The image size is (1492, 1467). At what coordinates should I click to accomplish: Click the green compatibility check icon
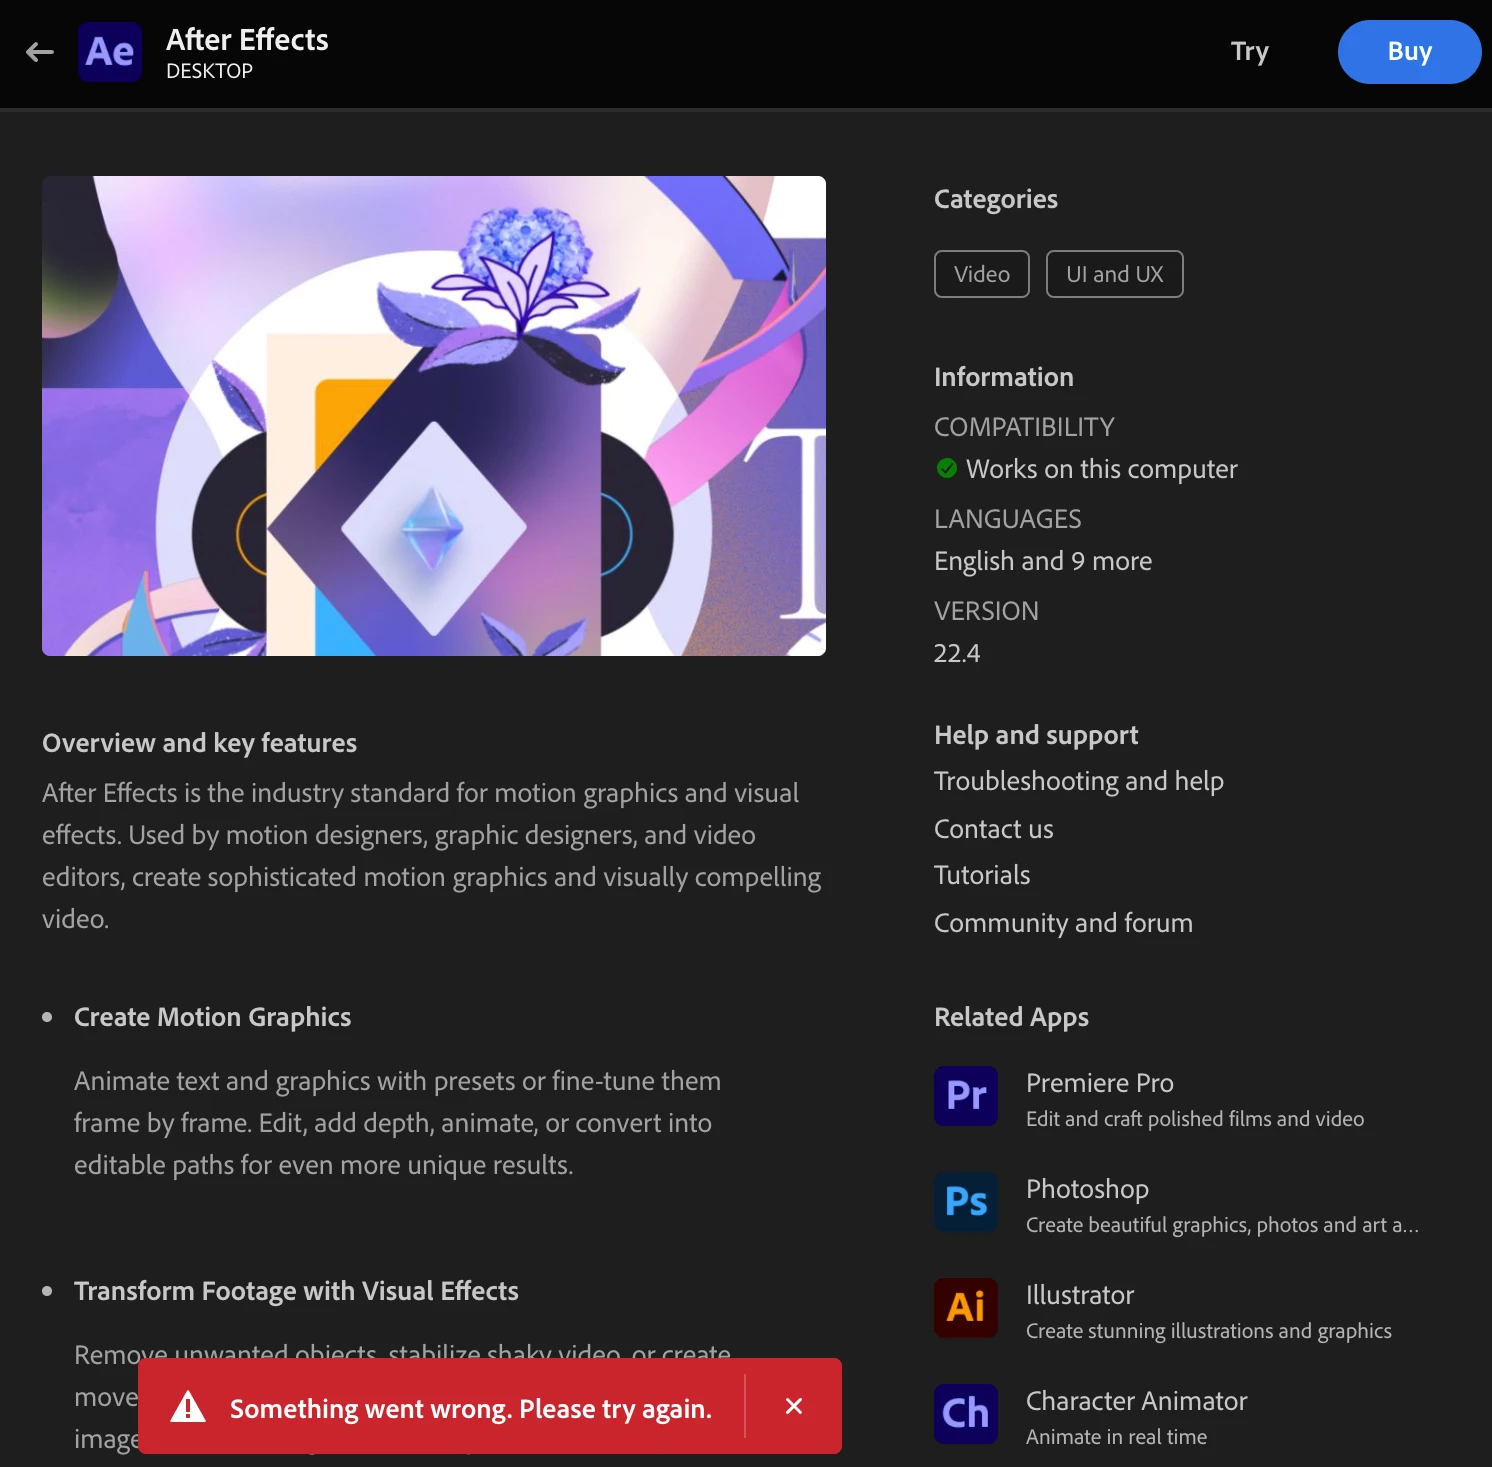tap(946, 468)
